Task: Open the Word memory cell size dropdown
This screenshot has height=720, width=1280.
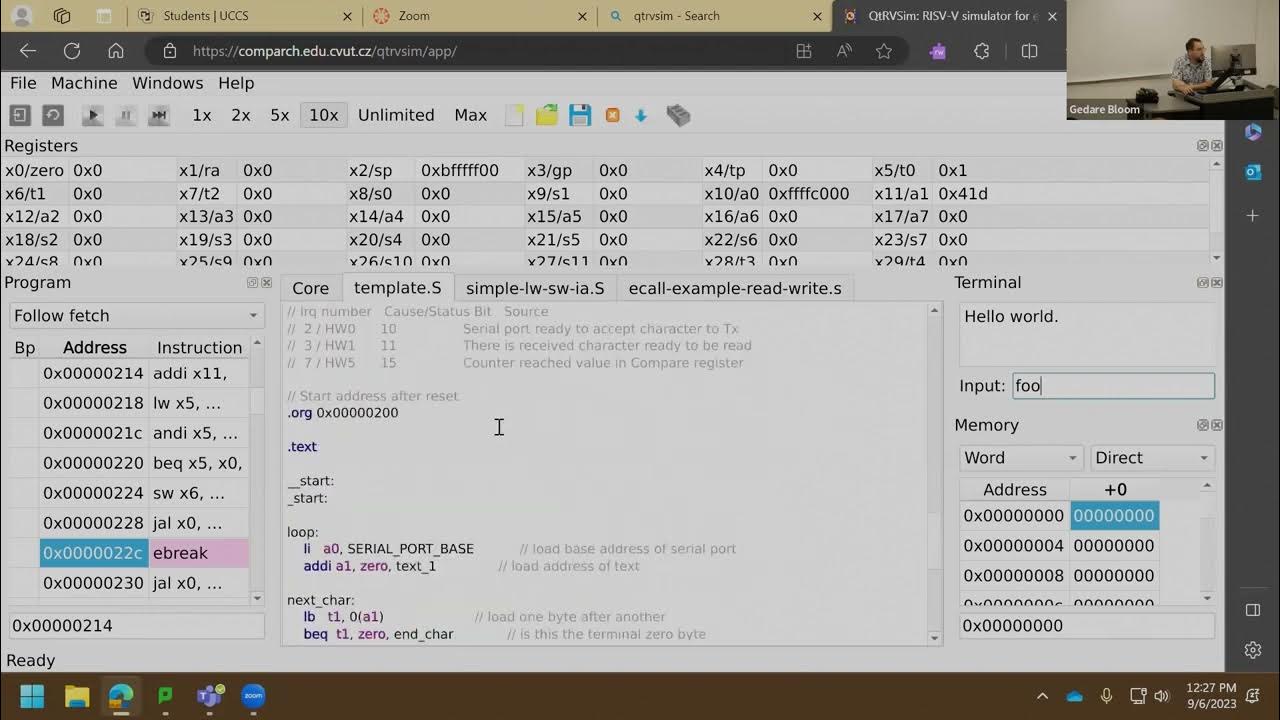Action: coord(1020,457)
